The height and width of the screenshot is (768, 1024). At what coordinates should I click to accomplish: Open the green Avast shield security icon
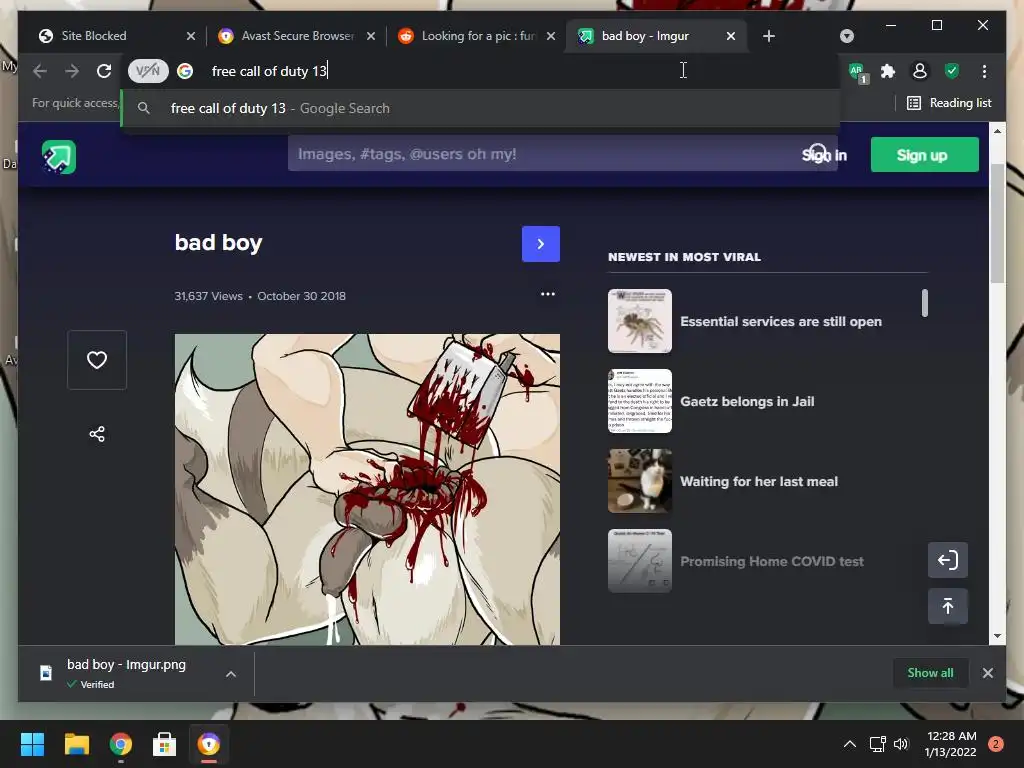tap(952, 71)
